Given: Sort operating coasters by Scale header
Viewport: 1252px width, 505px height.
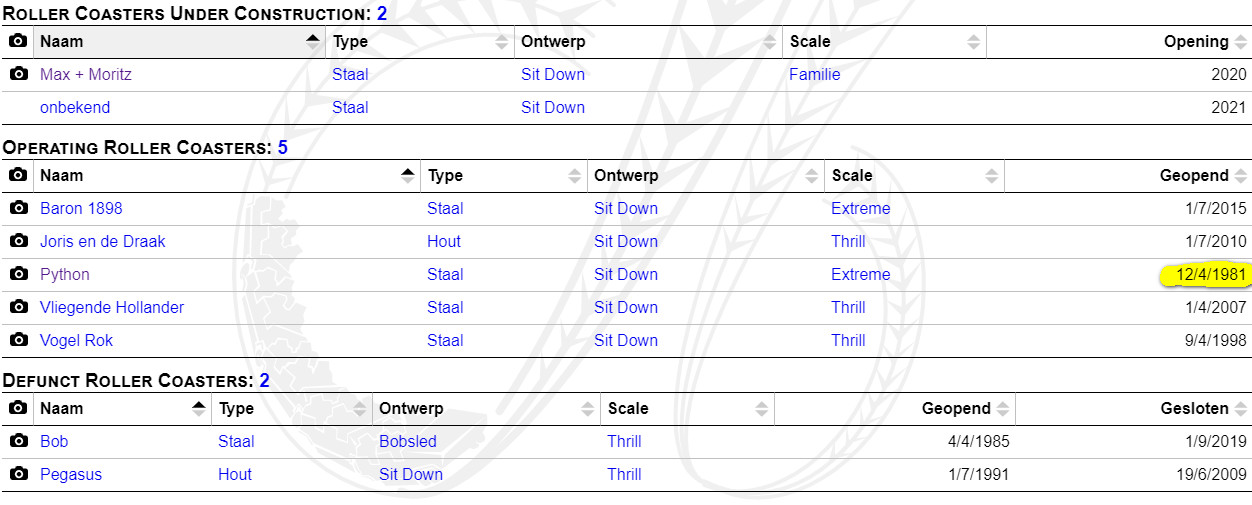Looking at the screenshot, I should coord(852,176).
